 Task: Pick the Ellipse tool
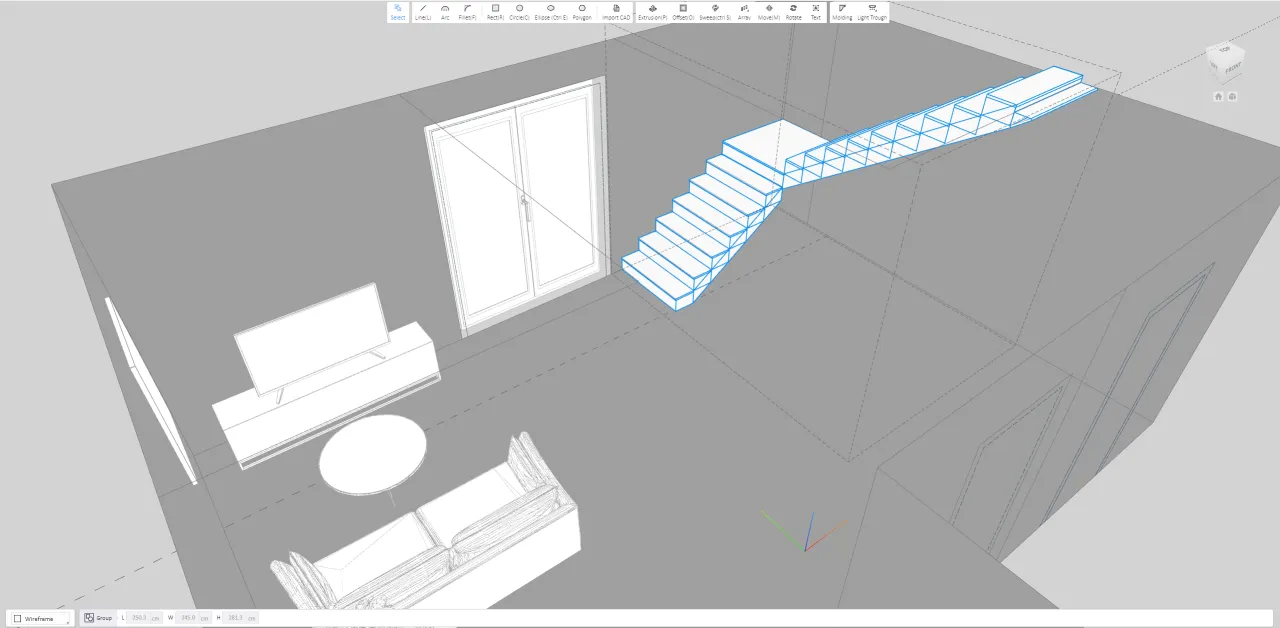click(551, 12)
